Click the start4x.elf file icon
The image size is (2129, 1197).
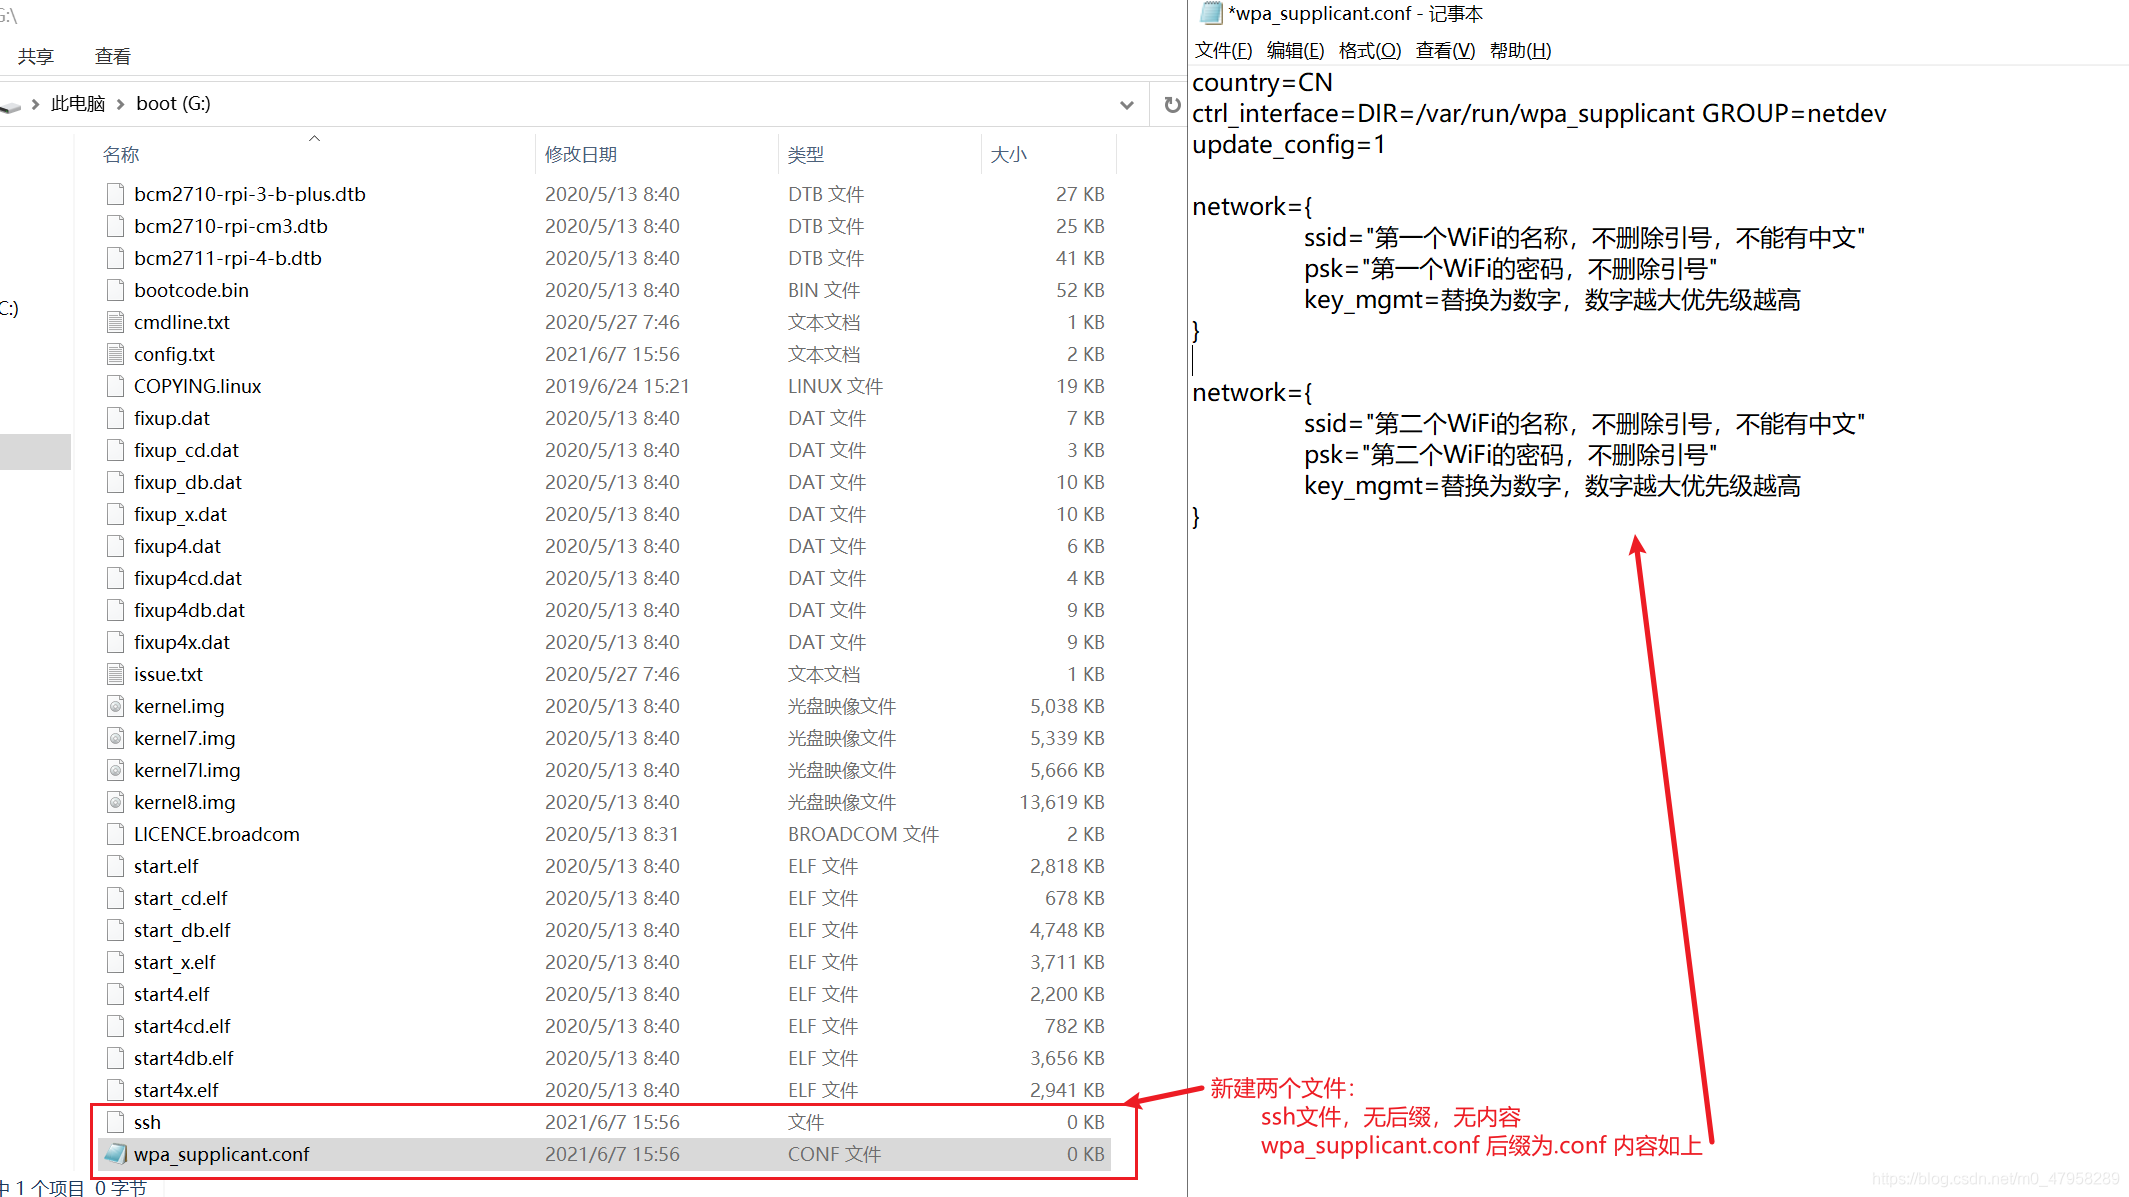click(116, 1090)
